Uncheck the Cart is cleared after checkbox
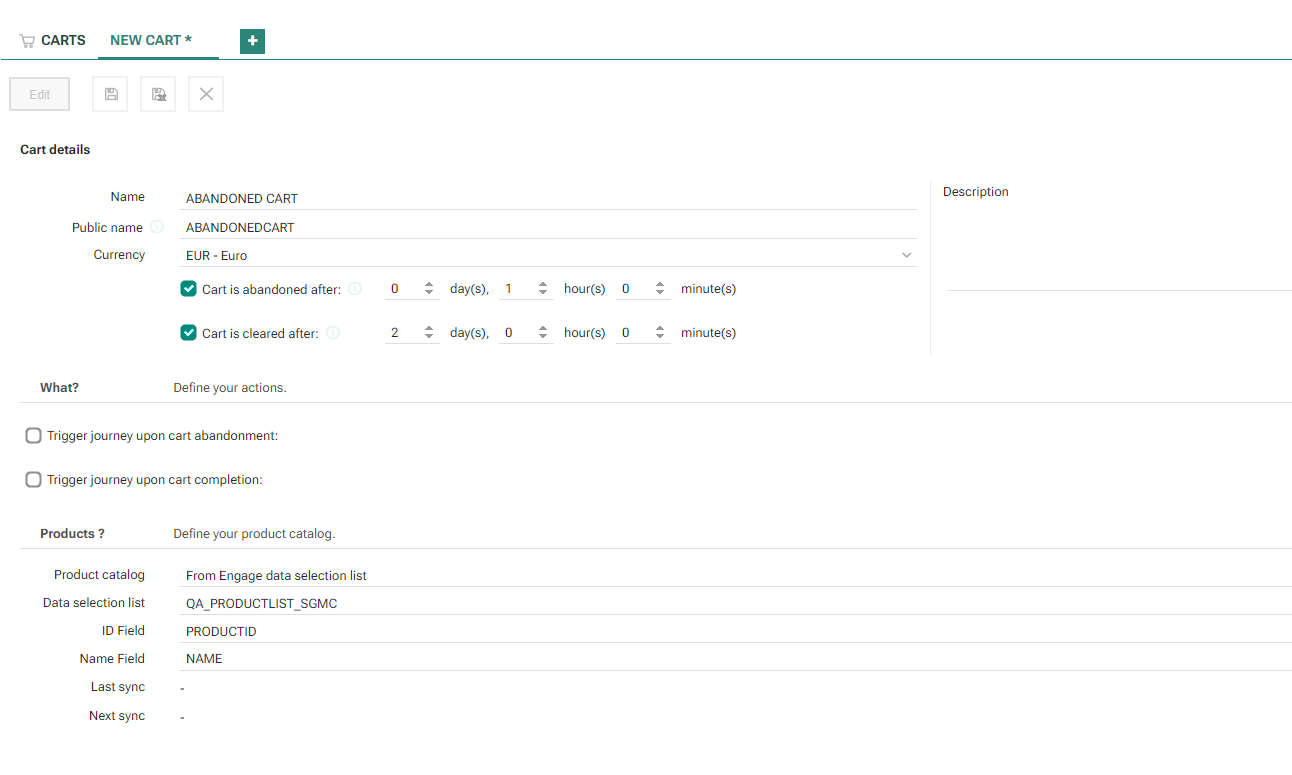1292x775 pixels. tap(188, 333)
